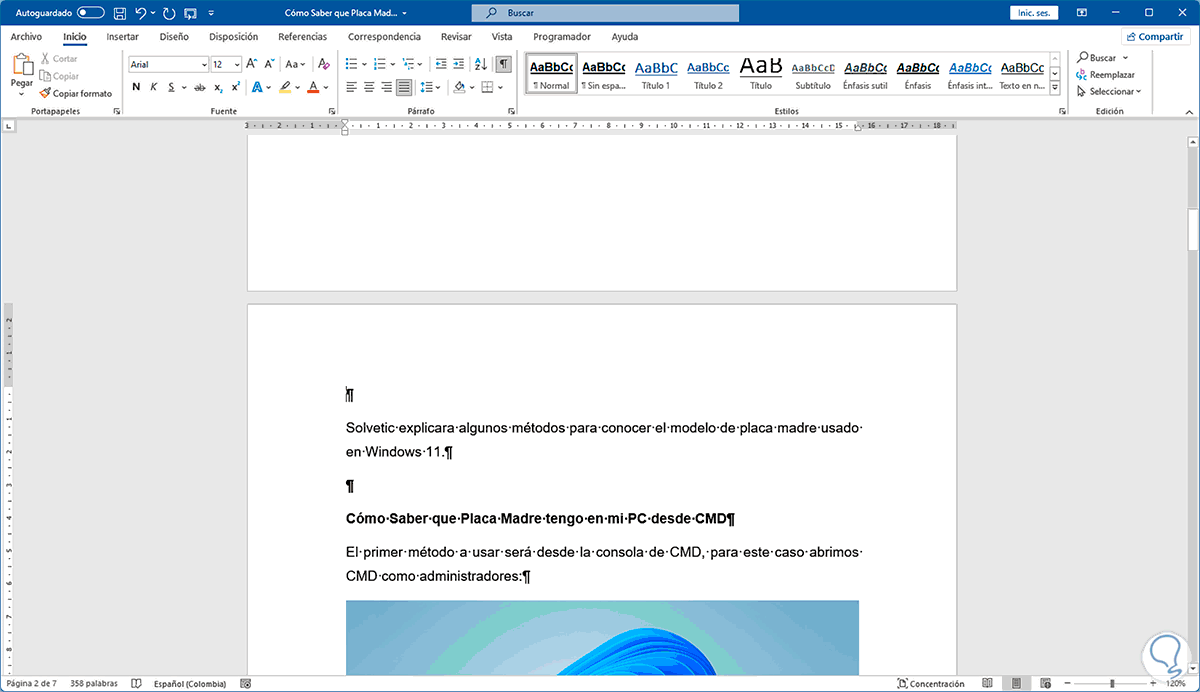
Task: Open the document title dropdown
Action: click(x=403, y=13)
